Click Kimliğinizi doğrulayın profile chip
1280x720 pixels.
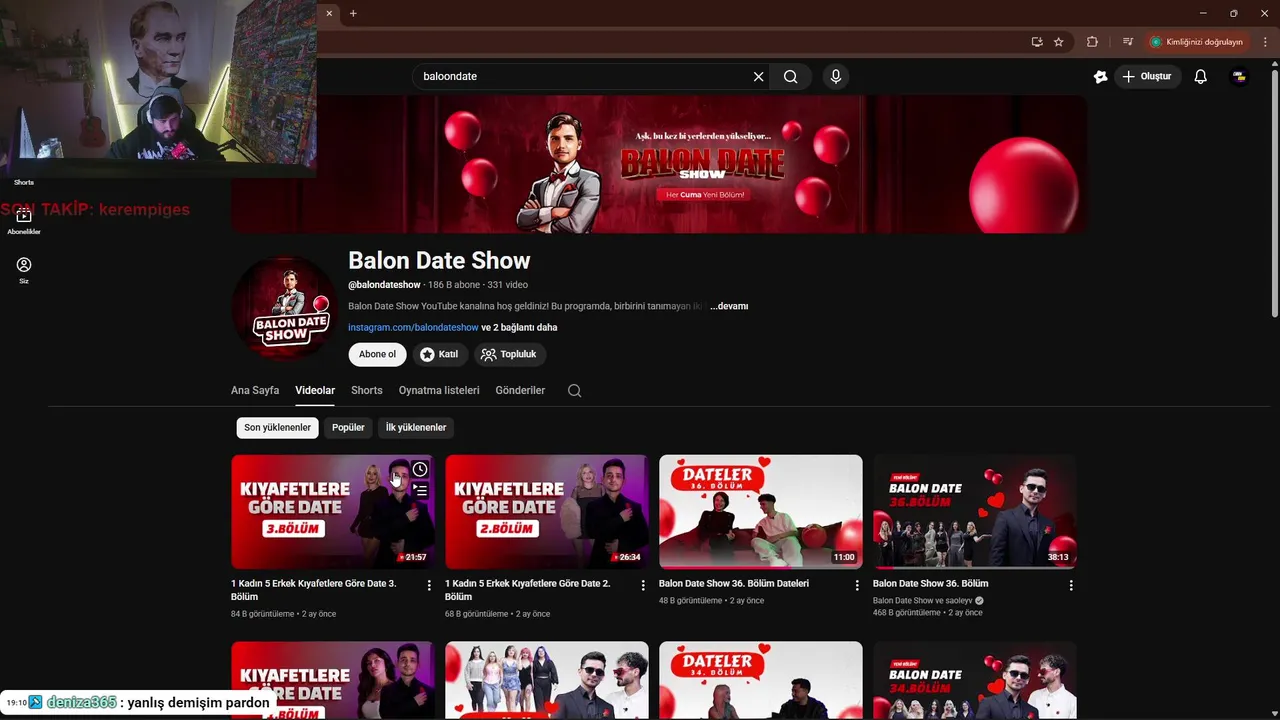1196,42
